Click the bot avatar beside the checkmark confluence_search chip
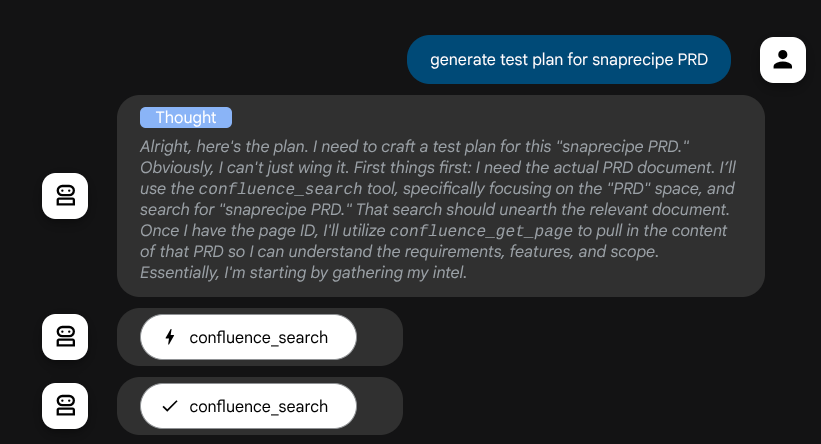Viewport: 821px width, 444px height. point(65,406)
